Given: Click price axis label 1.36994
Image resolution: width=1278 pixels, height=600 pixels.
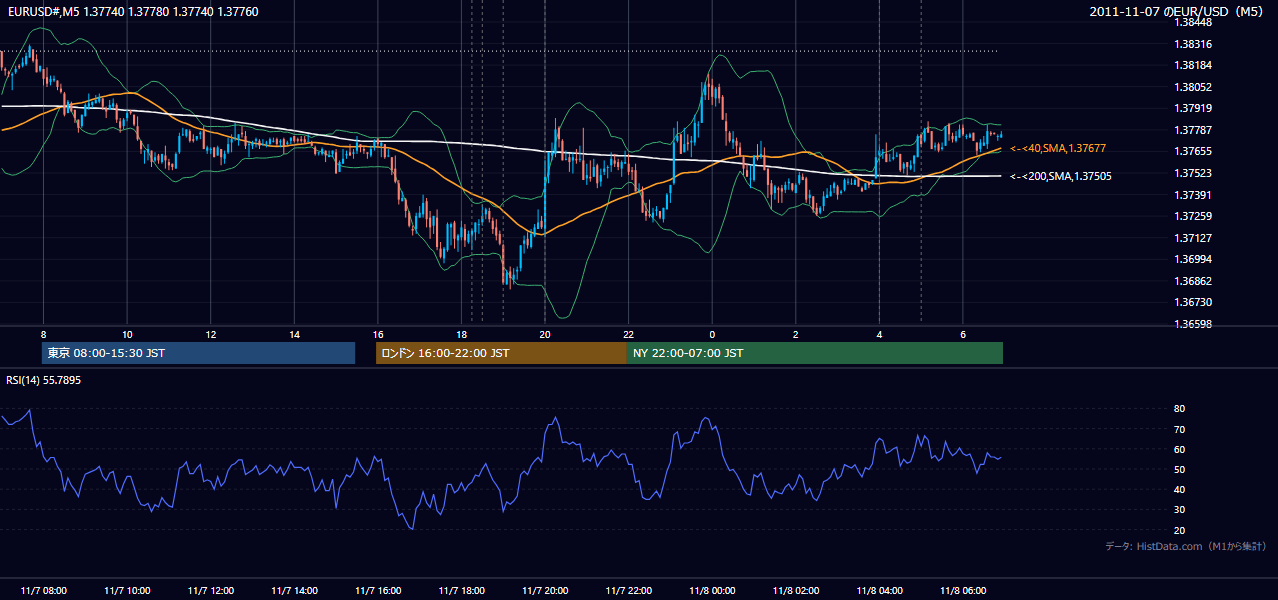Looking at the screenshot, I should [x=1193, y=259].
